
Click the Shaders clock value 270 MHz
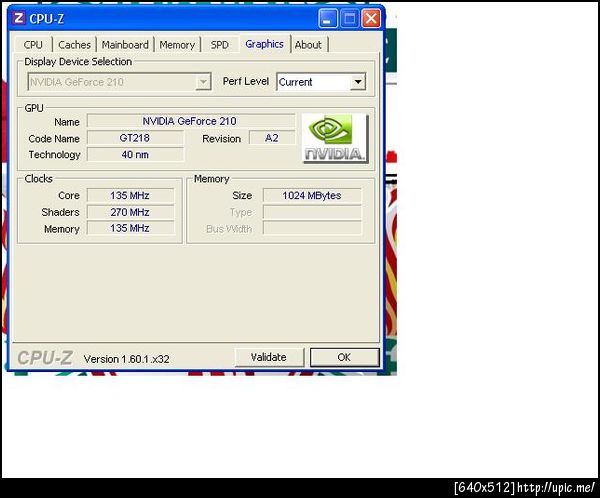pos(130,212)
